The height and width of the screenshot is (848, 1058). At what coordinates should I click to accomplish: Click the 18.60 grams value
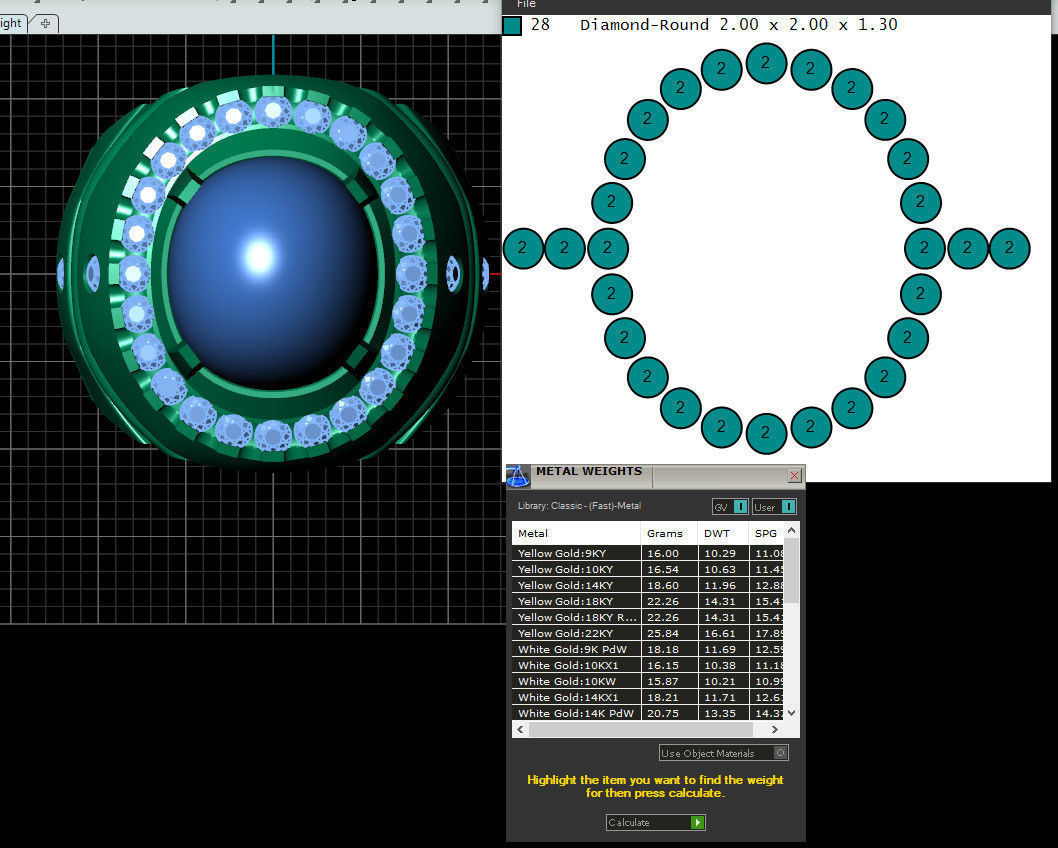pos(663,586)
